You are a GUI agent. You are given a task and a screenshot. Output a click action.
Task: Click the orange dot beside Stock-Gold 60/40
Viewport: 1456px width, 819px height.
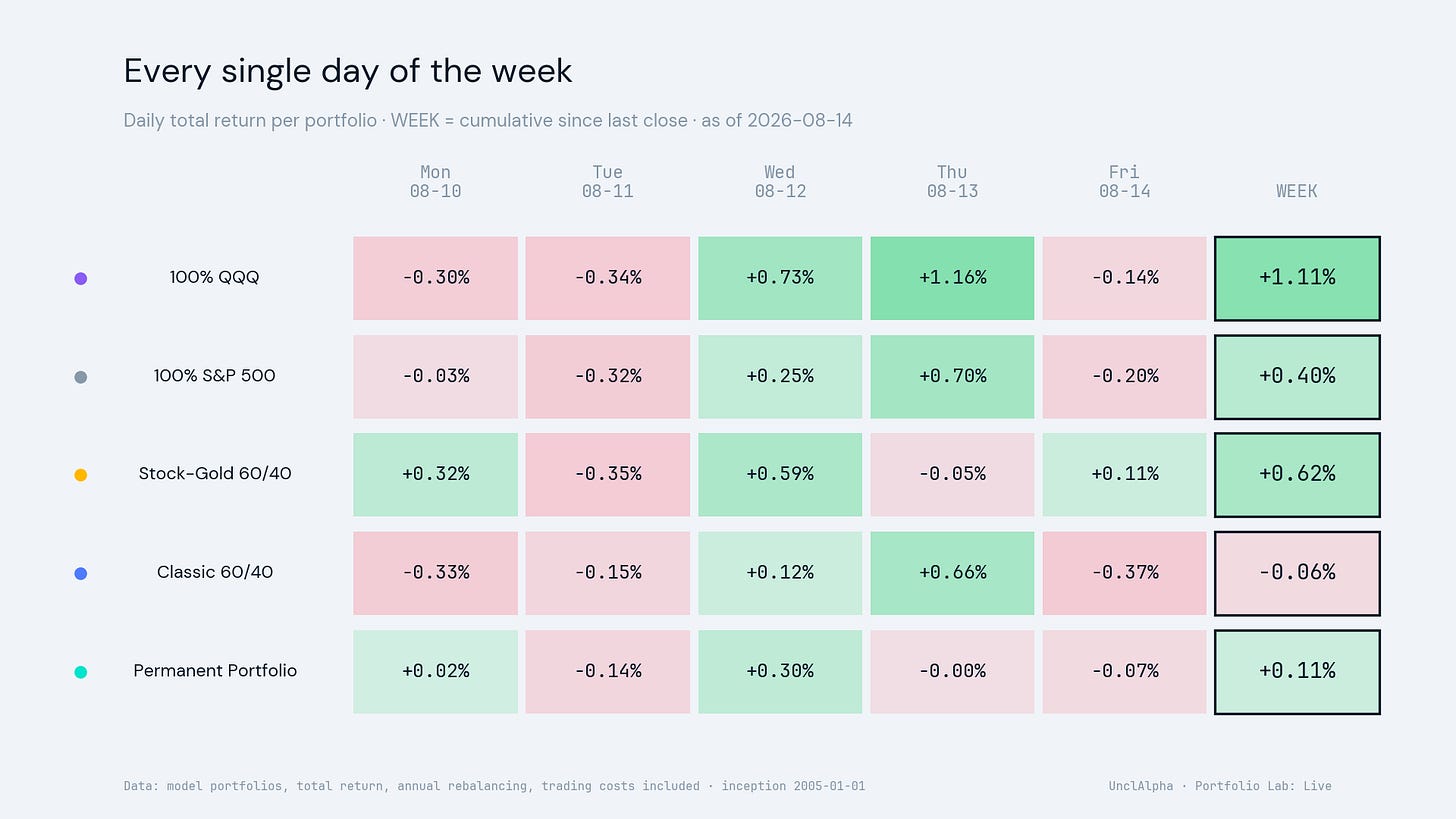pos(81,475)
